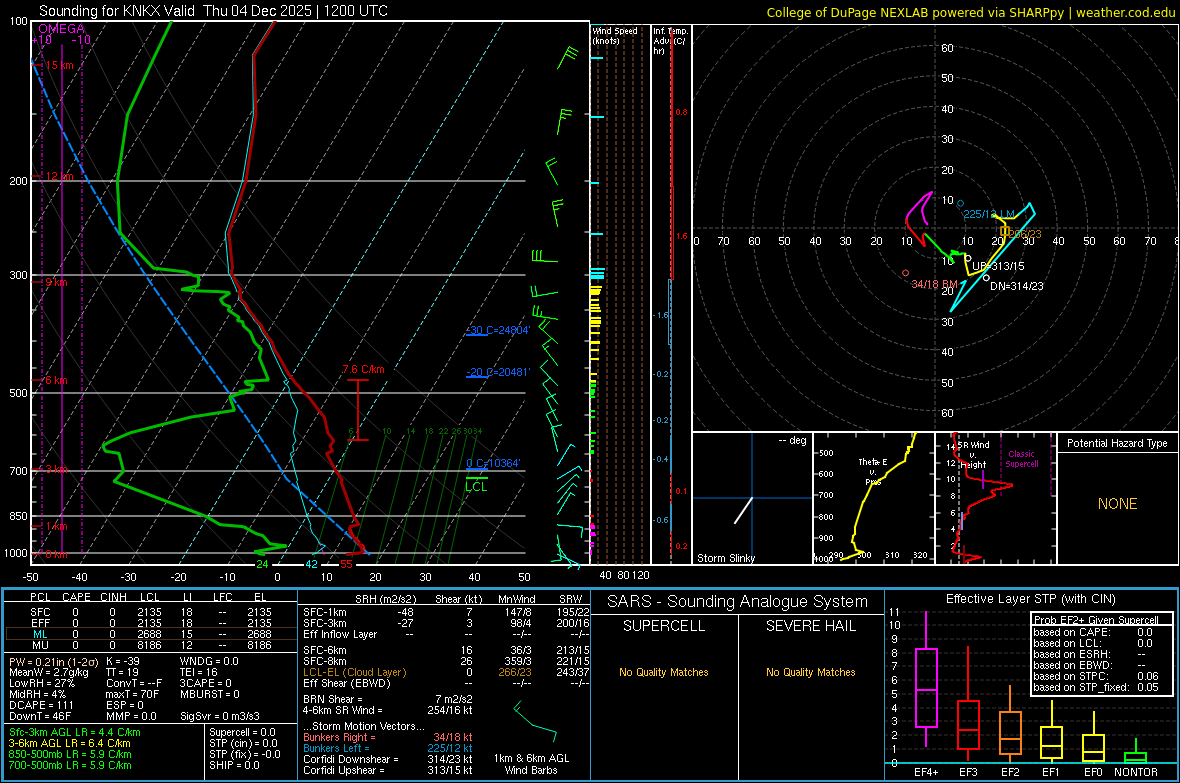Viewport: 1180px width, 783px height.
Task: Click the '1km & 6km AGL Wind Barbs' caption
Action: click(x=531, y=764)
